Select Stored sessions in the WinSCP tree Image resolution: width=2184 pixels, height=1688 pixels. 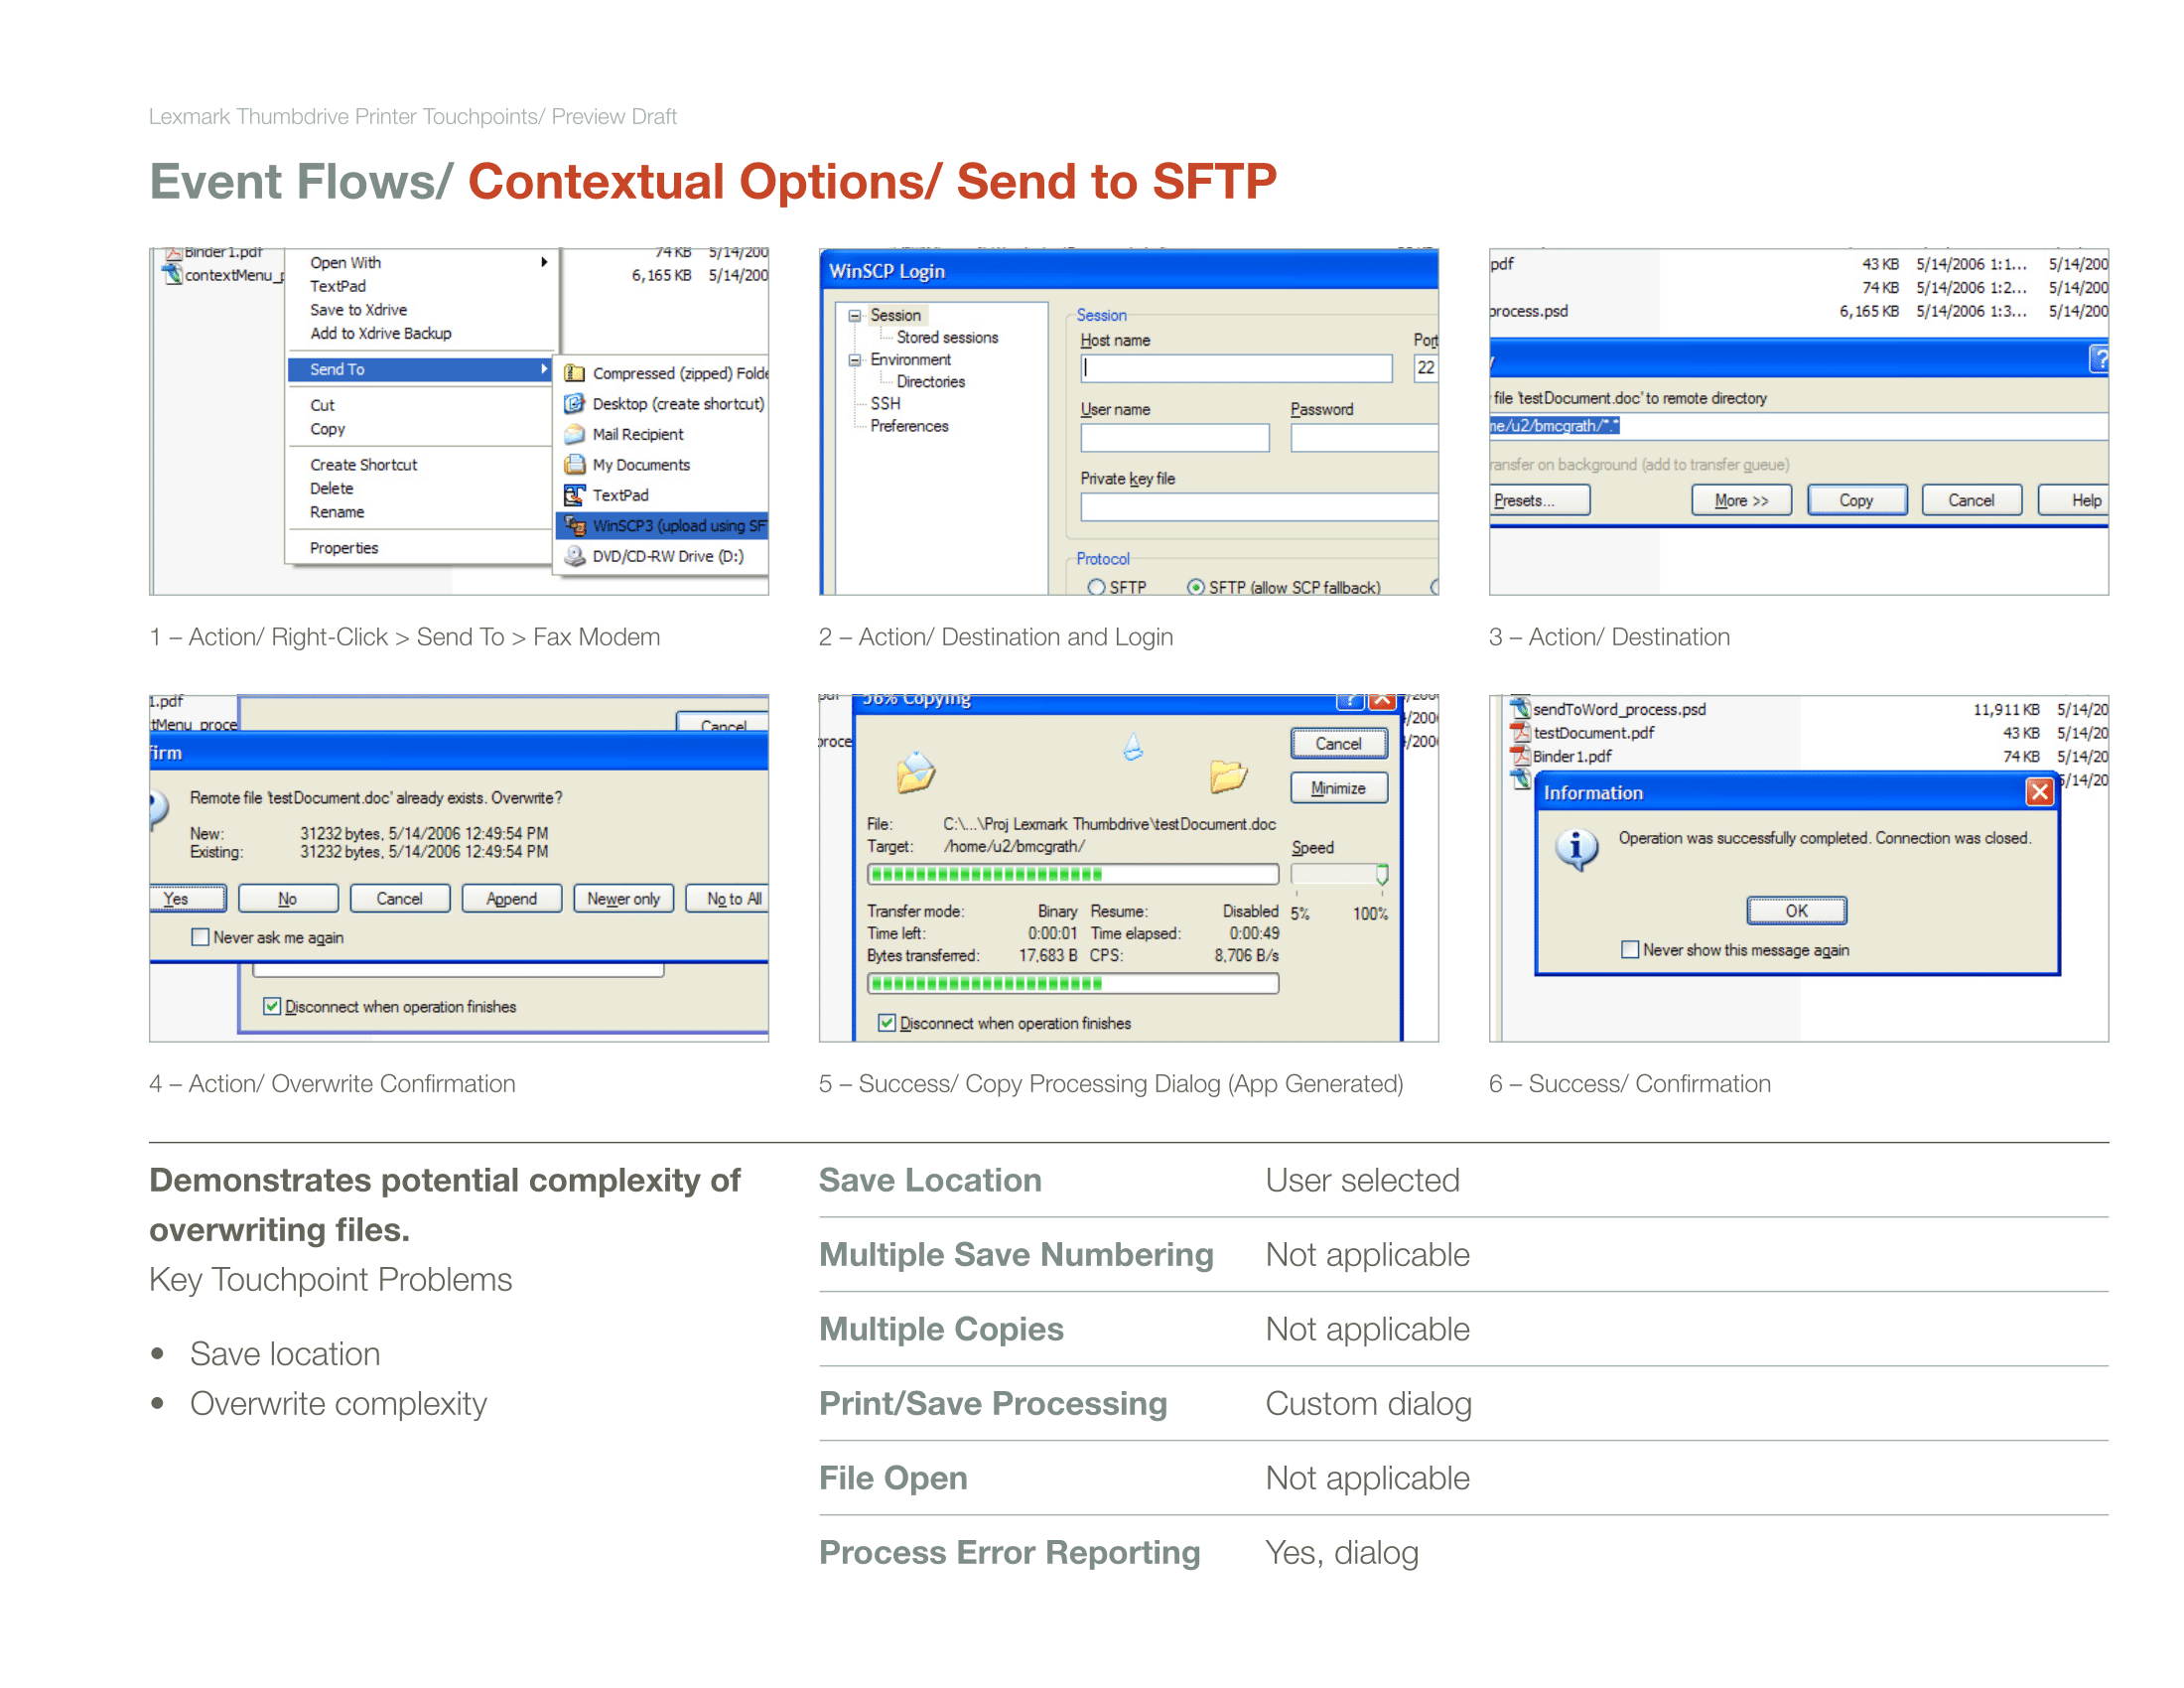tap(947, 338)
